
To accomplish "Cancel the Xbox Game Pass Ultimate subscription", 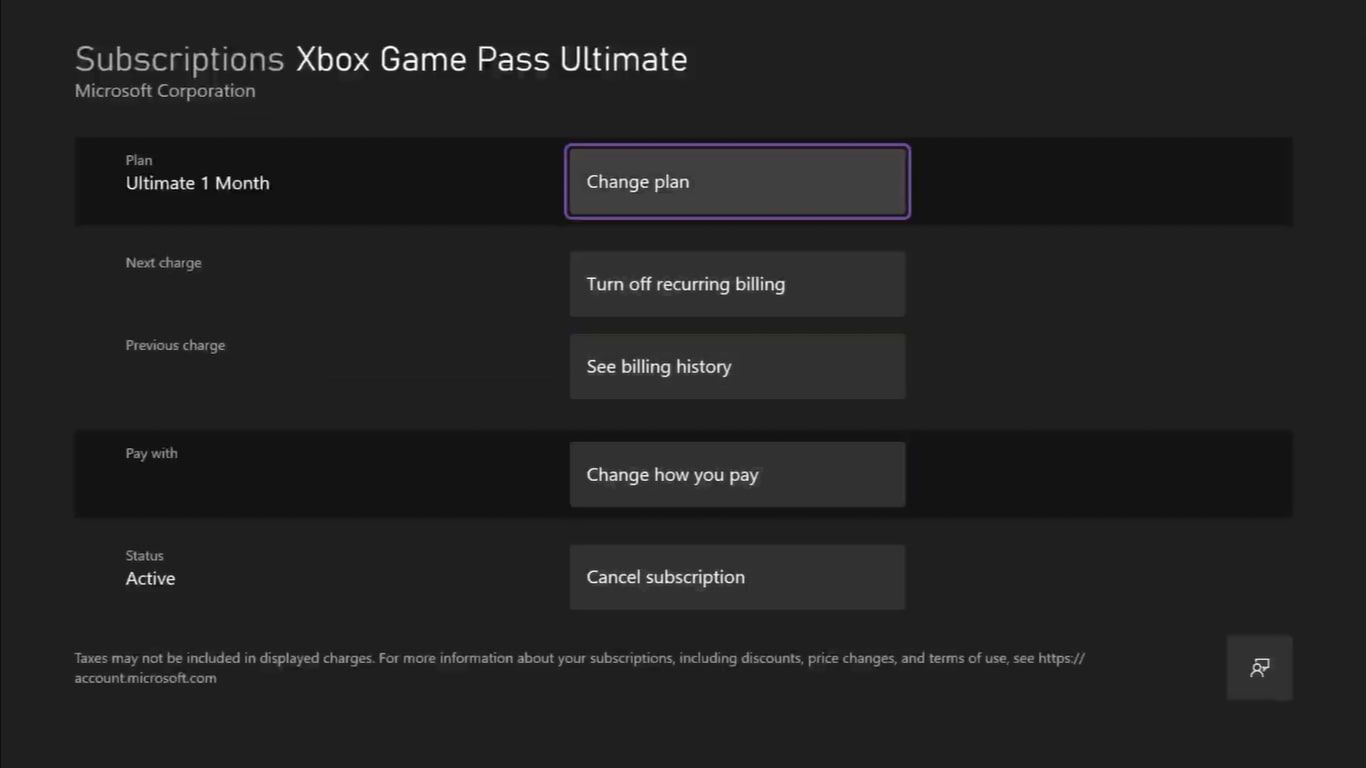I will tap(737, 577).
